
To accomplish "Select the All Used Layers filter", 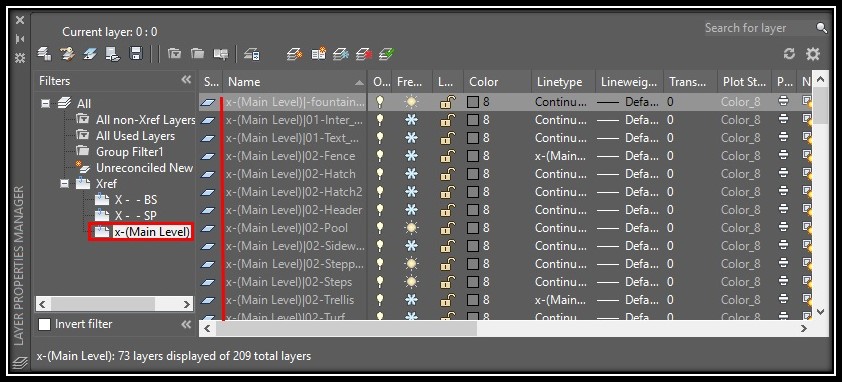I will tap(135, 136).
